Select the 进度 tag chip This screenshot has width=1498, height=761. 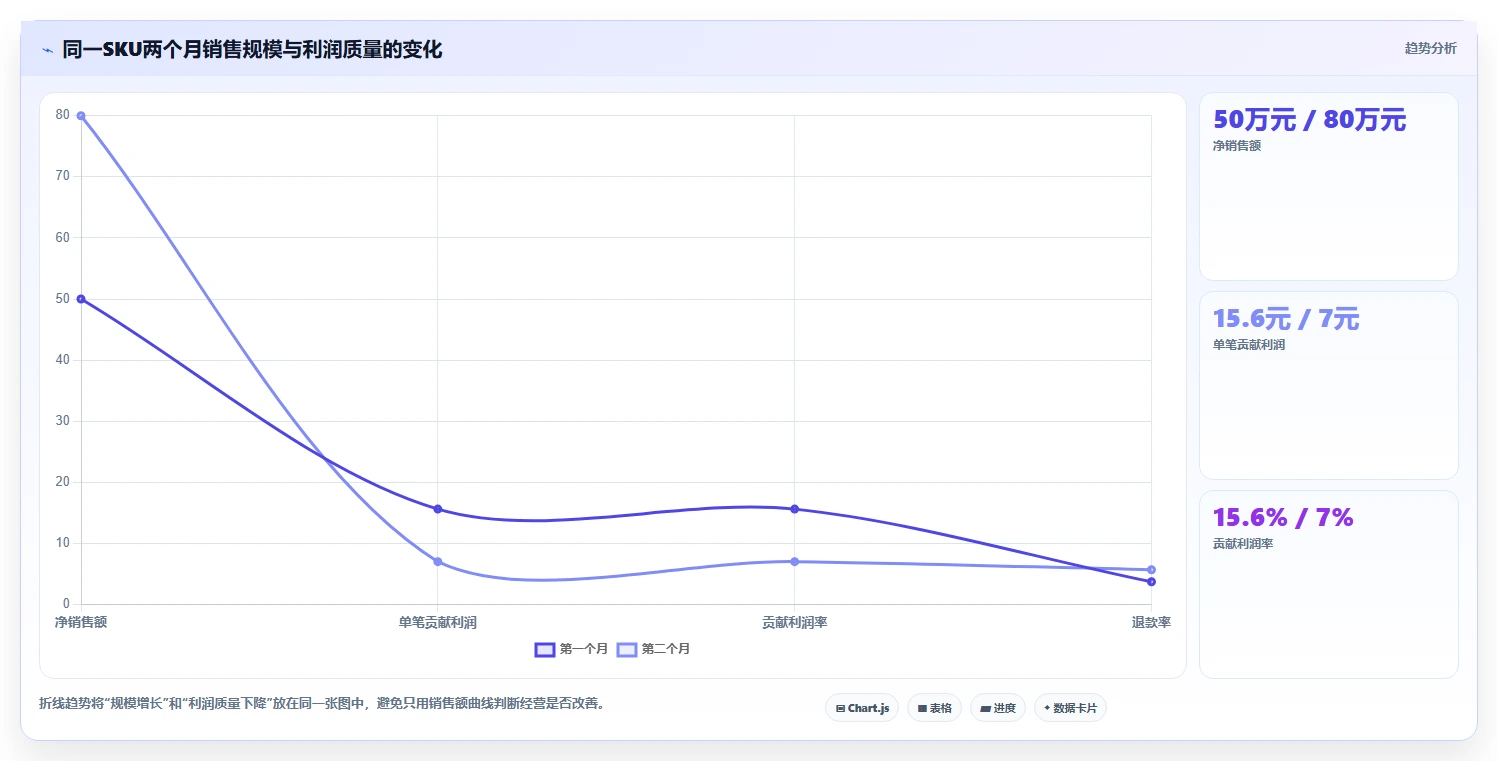(998, 708)
